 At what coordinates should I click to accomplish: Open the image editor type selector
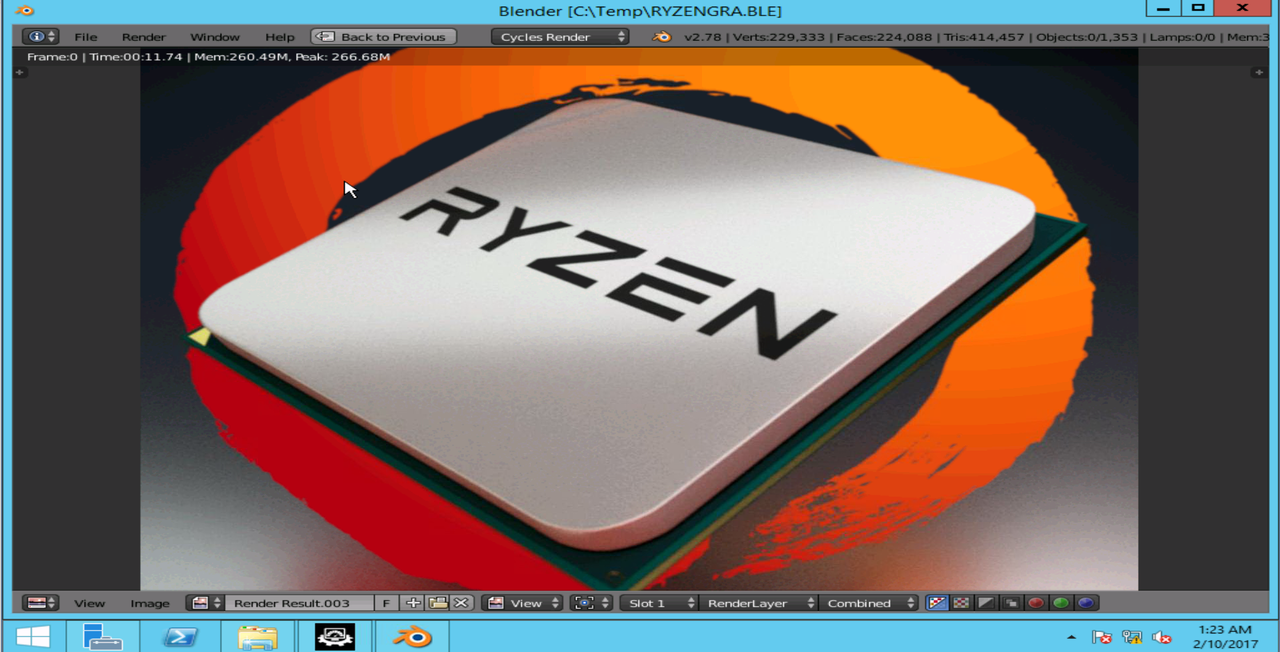coord(41,603)
